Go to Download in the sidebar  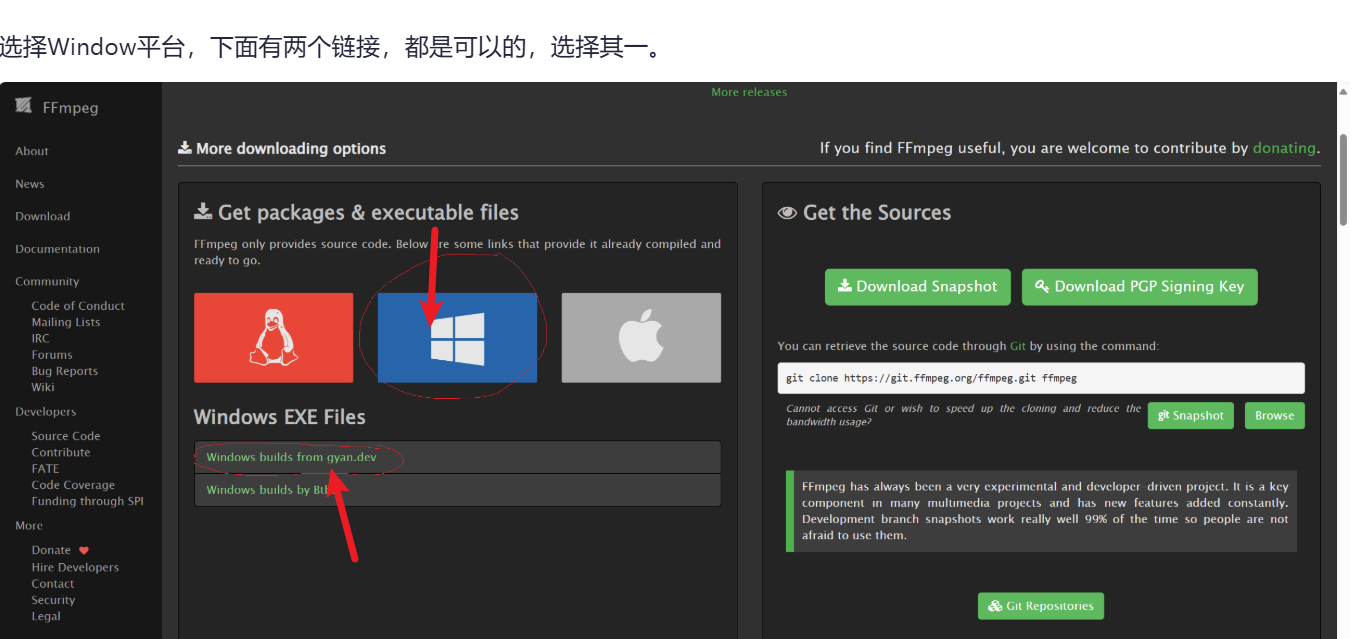pyautogui.click(x=43, y=216)
